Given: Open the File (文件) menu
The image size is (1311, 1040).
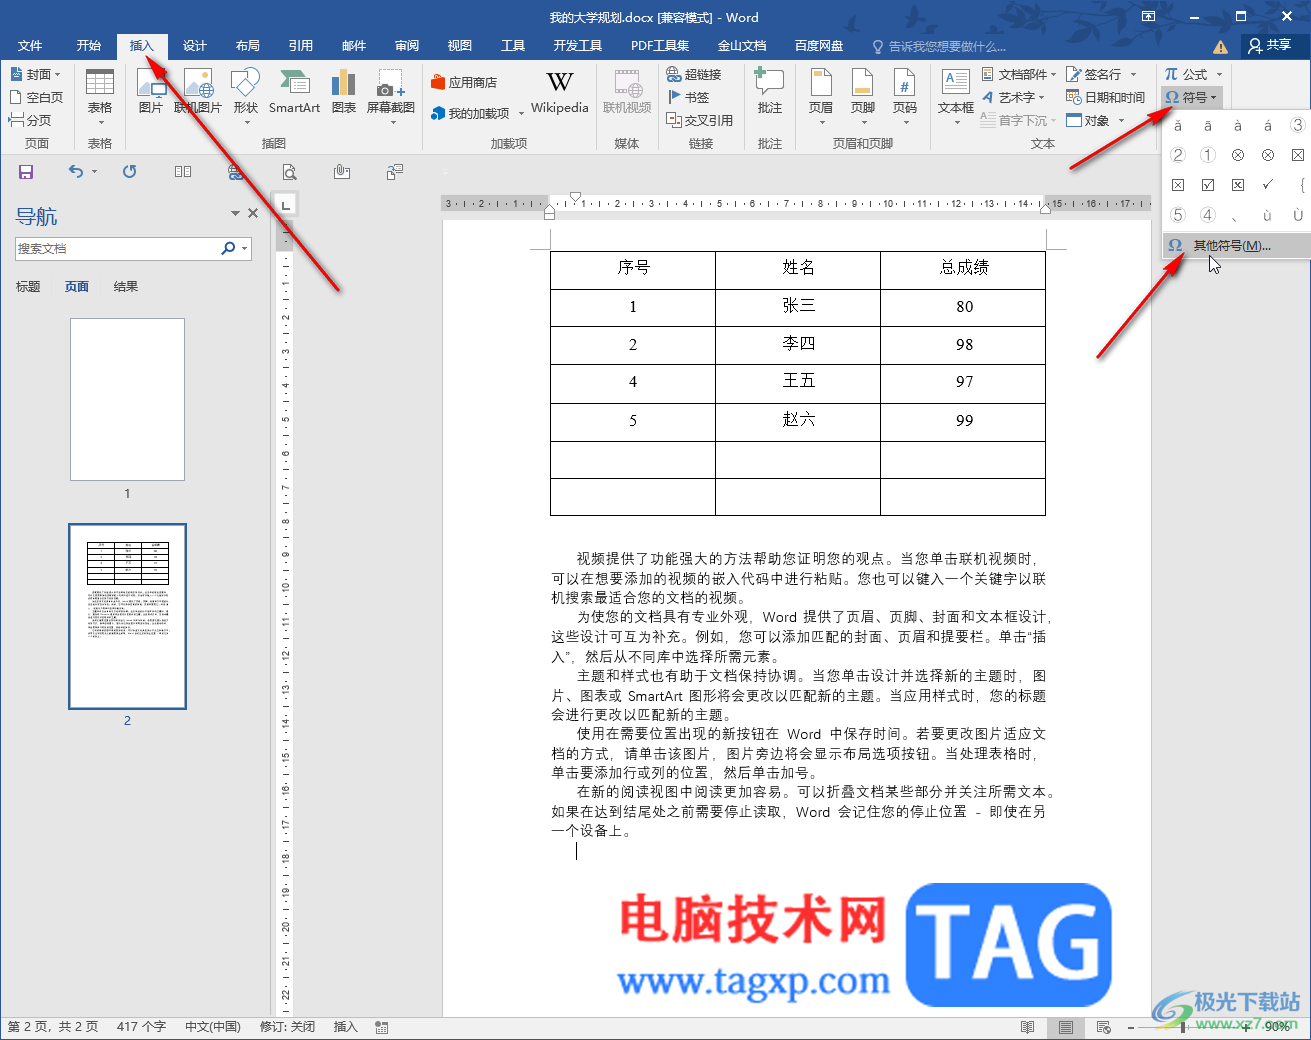Looking at the screenshot, I should click(x=30, y=46).
